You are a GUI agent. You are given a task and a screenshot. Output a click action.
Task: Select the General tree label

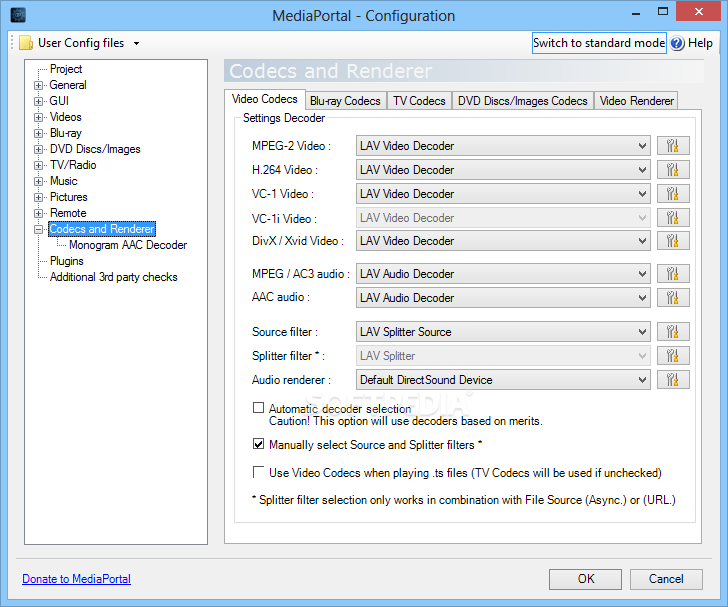pos(68,85)
